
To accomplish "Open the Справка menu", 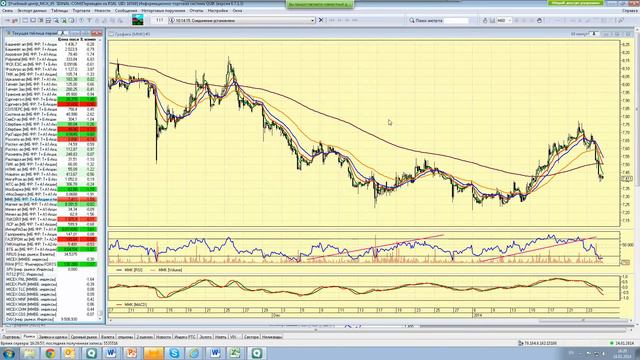I will click(630, 11).
